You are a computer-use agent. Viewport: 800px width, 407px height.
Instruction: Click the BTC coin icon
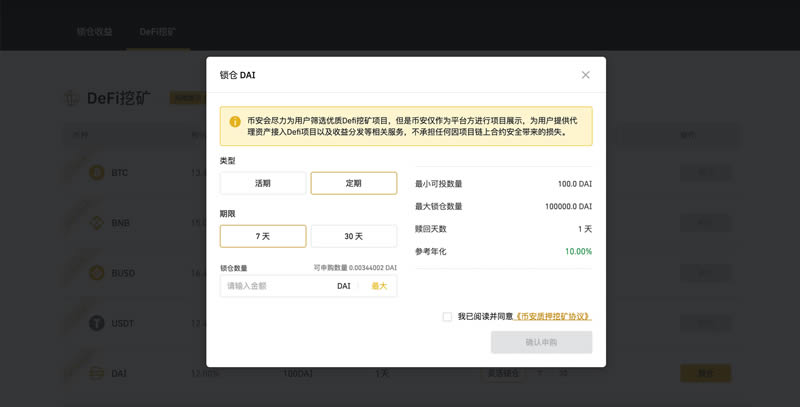click(97, 172)
